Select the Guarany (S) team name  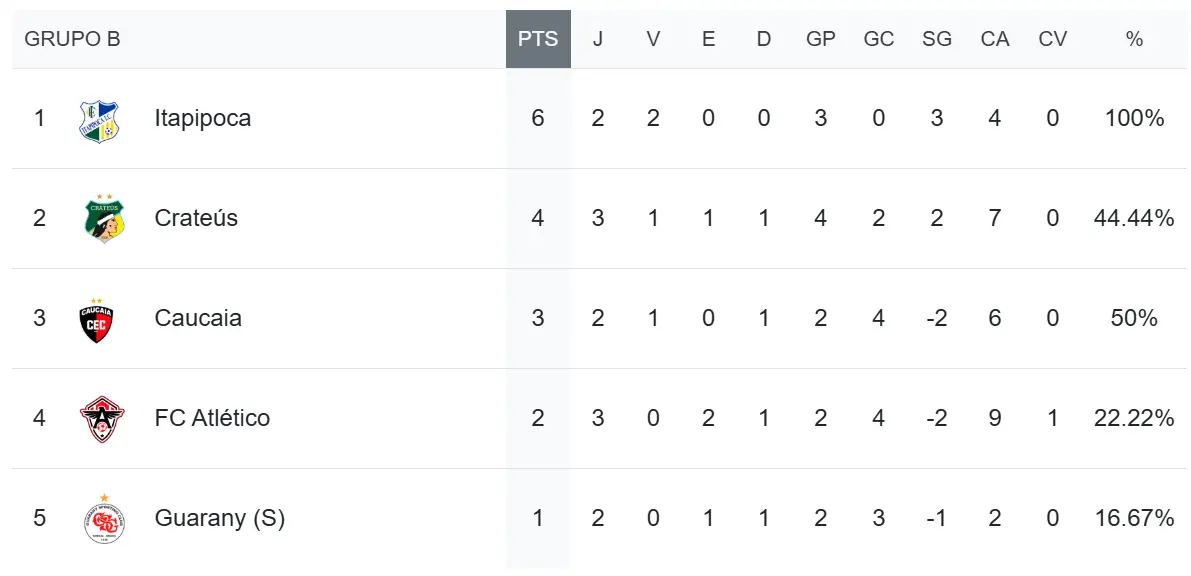point(220,518)
